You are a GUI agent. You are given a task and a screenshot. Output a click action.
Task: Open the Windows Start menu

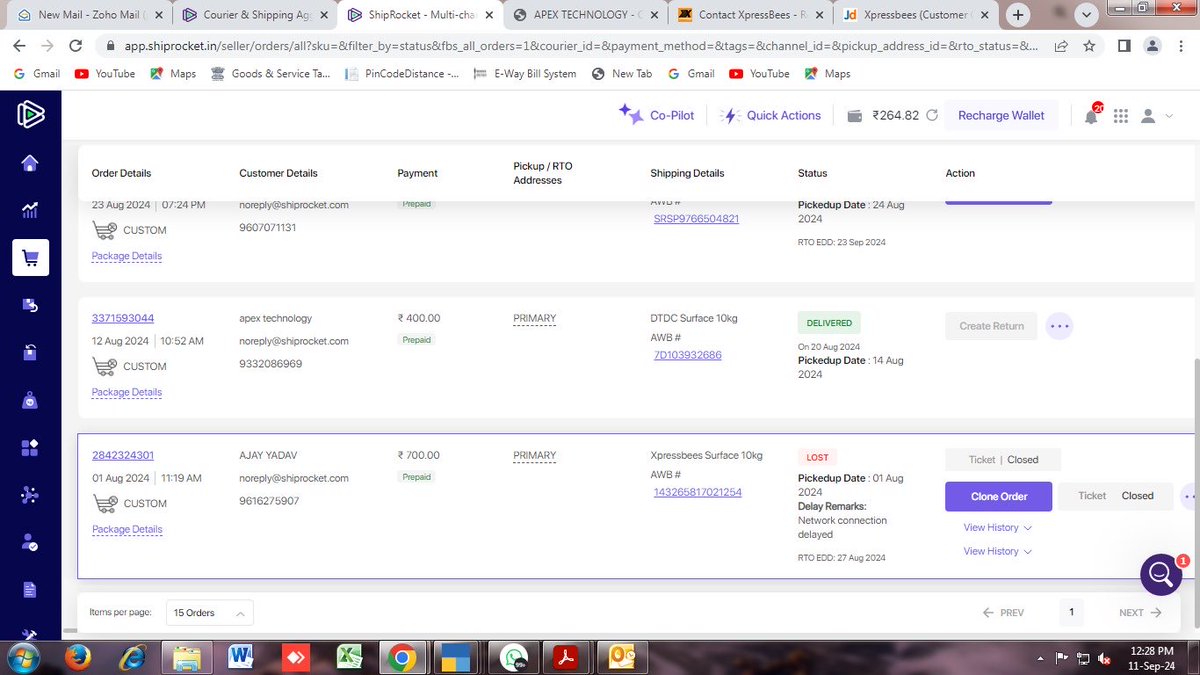pos(21,657)
